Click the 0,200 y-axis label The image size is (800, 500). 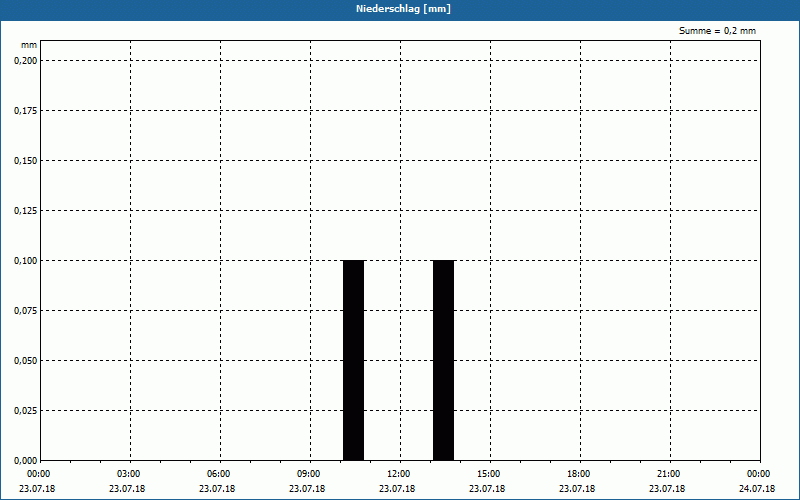pos(26,61)
